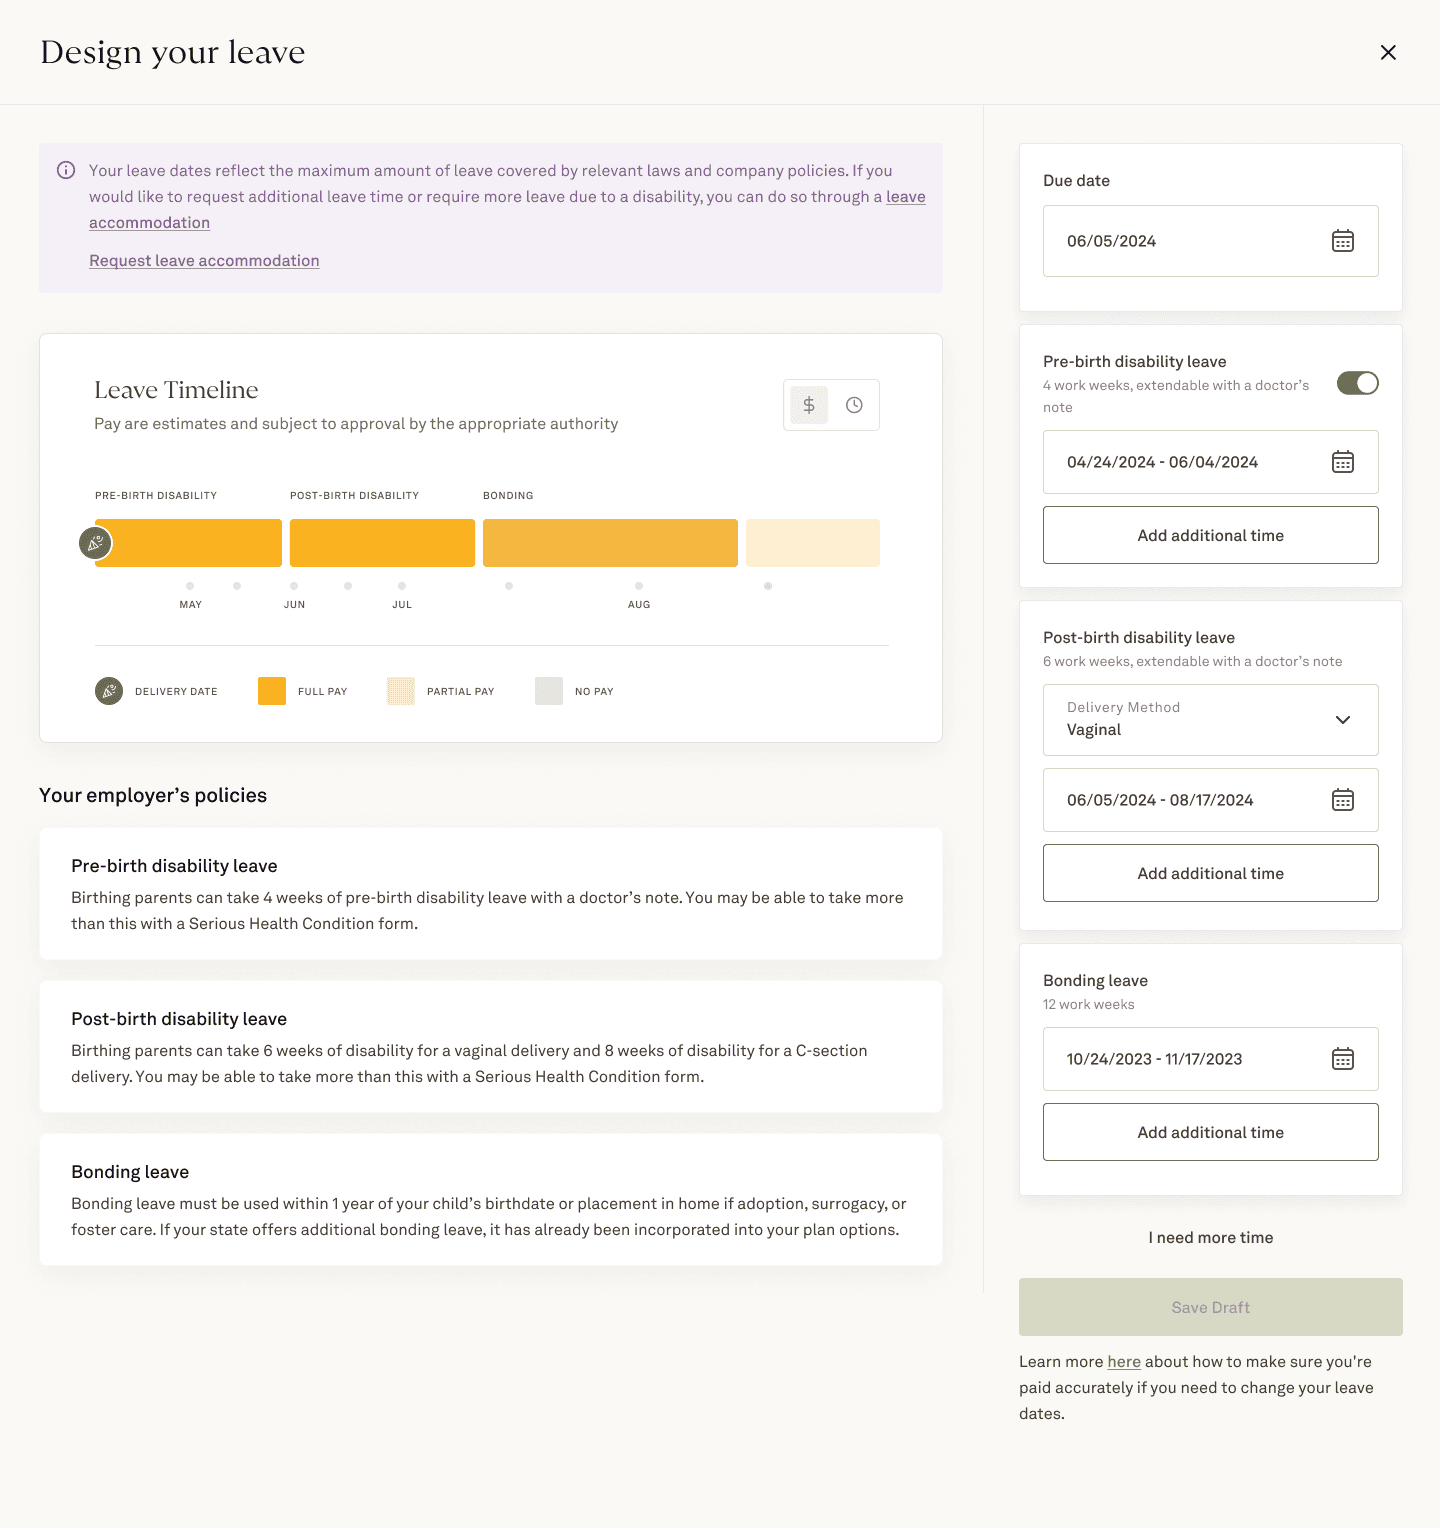Viewport: 1440px width, 1528px height.
Task: Add additional time to bonding leave
Action: 1210,1132
